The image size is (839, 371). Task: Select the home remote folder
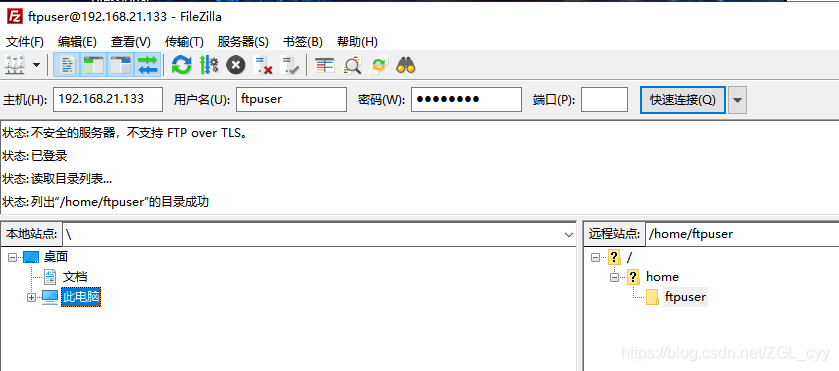662,277
